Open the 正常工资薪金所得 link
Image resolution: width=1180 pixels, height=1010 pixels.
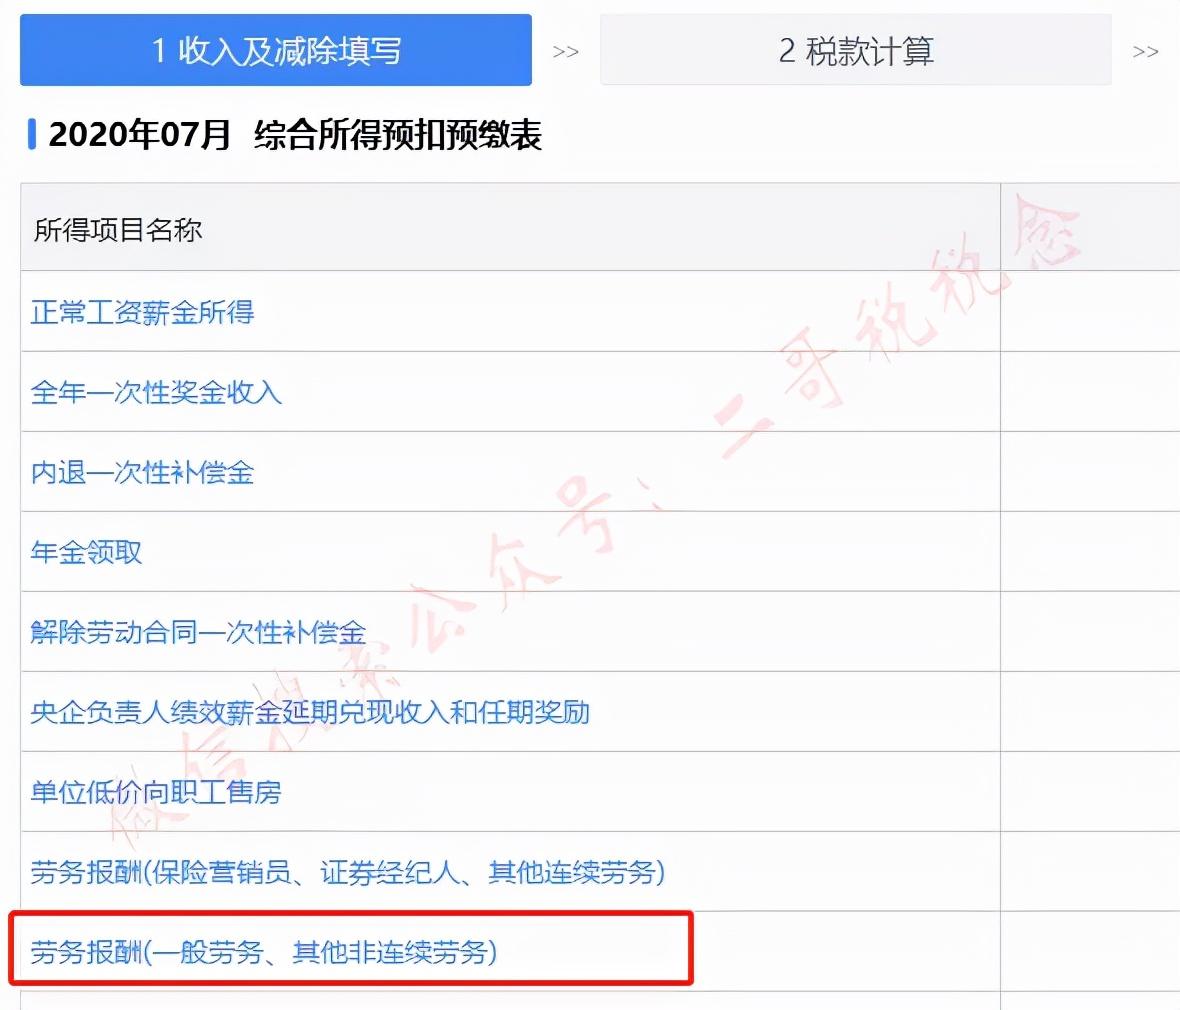point(142,312)
